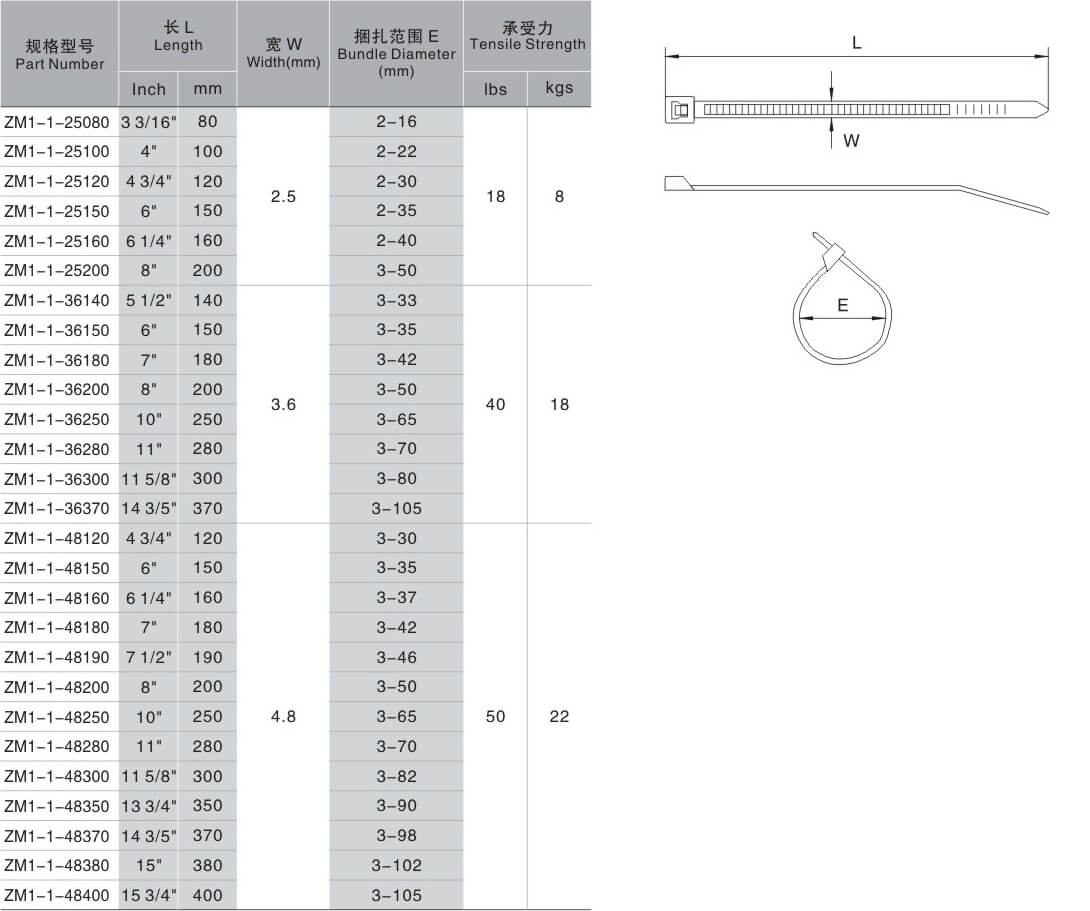This screenshot has height=911, width=1090.
Task: Click the kgs sub-header
Action: pos(559,88)
